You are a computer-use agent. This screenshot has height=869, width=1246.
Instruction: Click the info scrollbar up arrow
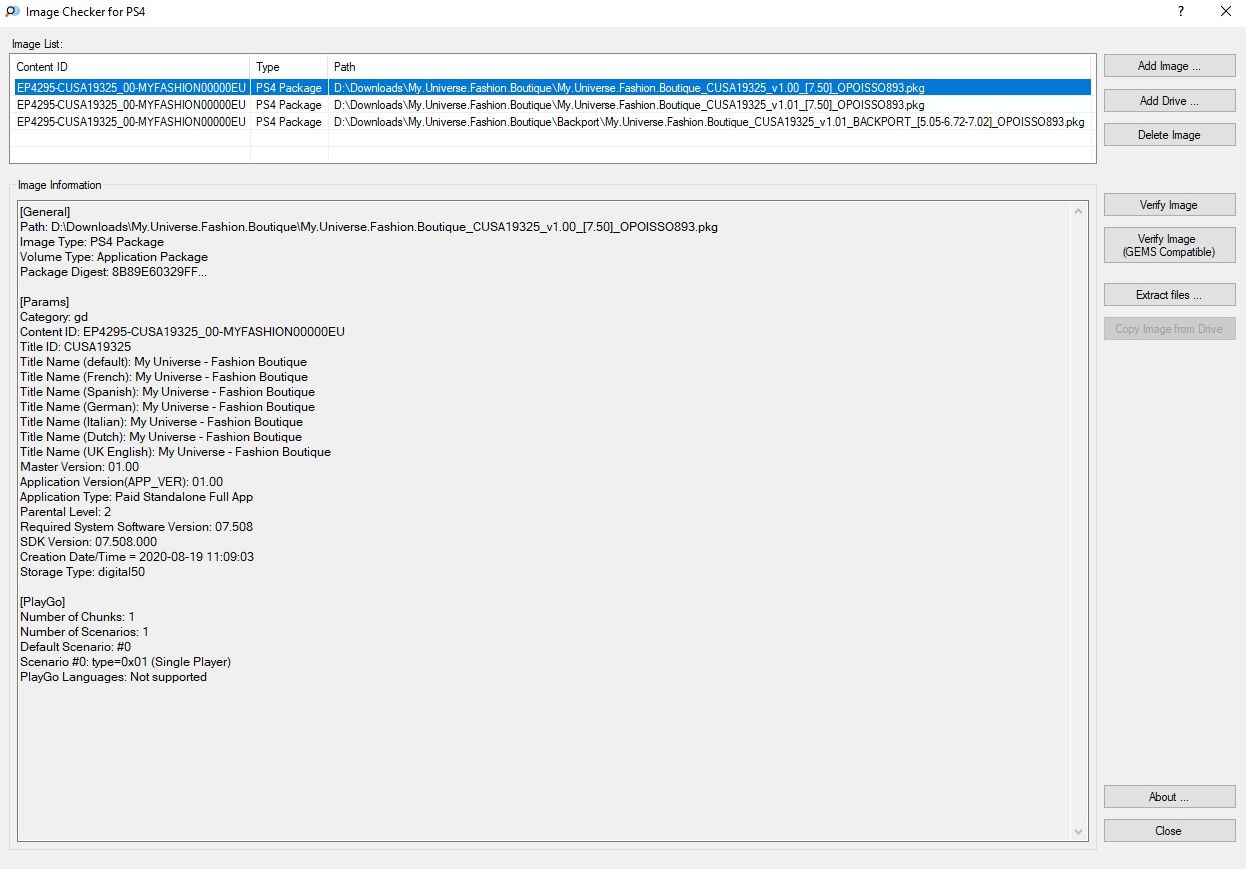pos(1078,211)
